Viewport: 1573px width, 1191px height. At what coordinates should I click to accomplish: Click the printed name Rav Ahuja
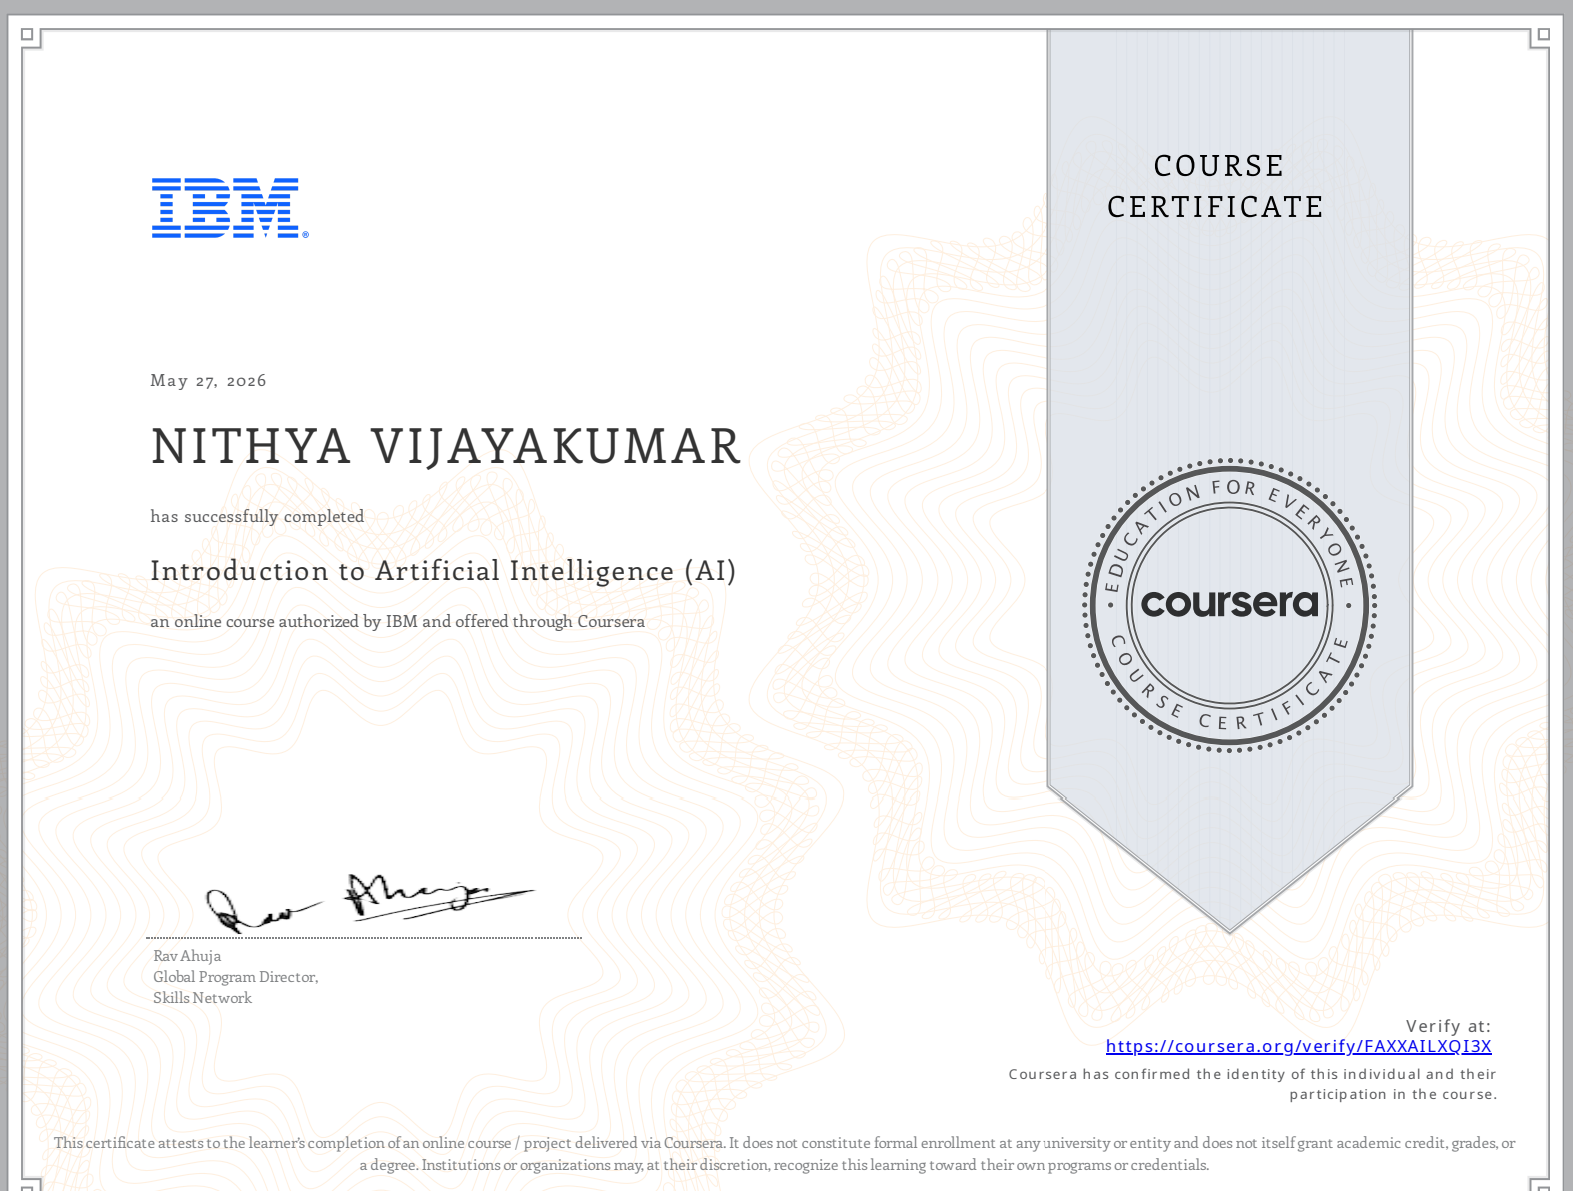pyautogui.click(x=187, y=956)
